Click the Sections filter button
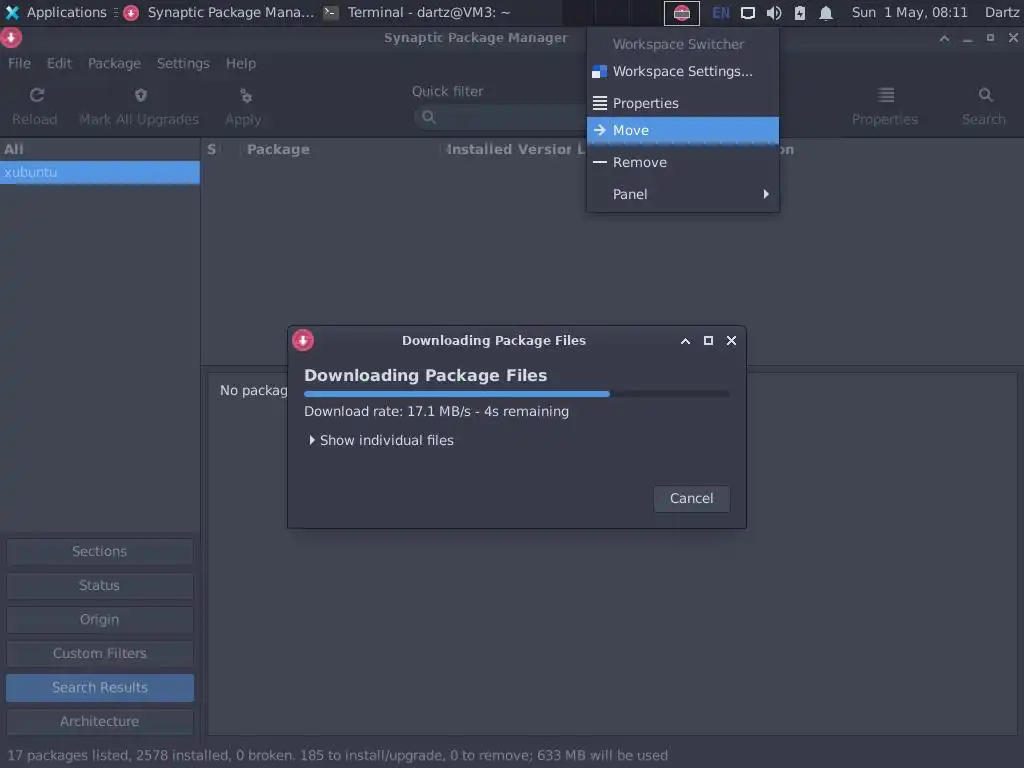Viewport: 1024px width, 768px height. click(99, 551)
